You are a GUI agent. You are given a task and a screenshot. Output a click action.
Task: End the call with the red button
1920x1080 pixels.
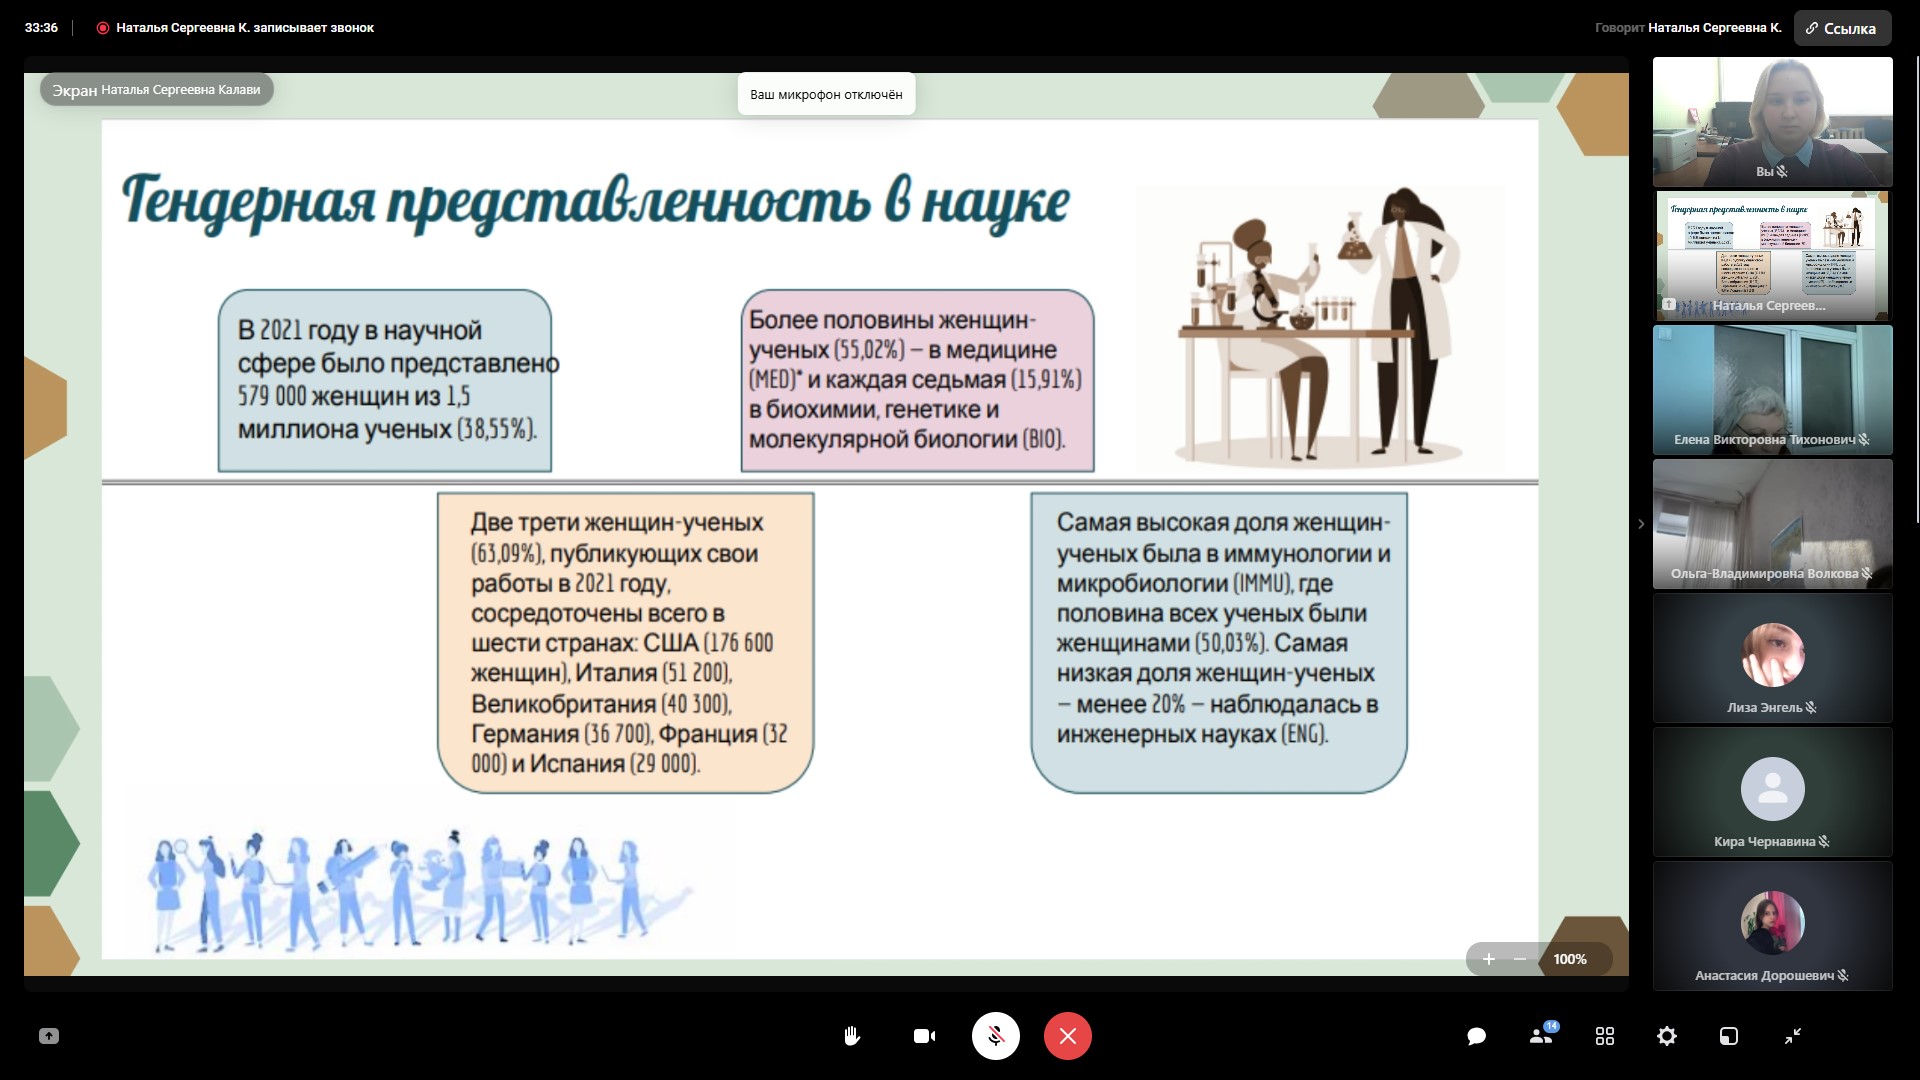(x=1068, y=1036)
